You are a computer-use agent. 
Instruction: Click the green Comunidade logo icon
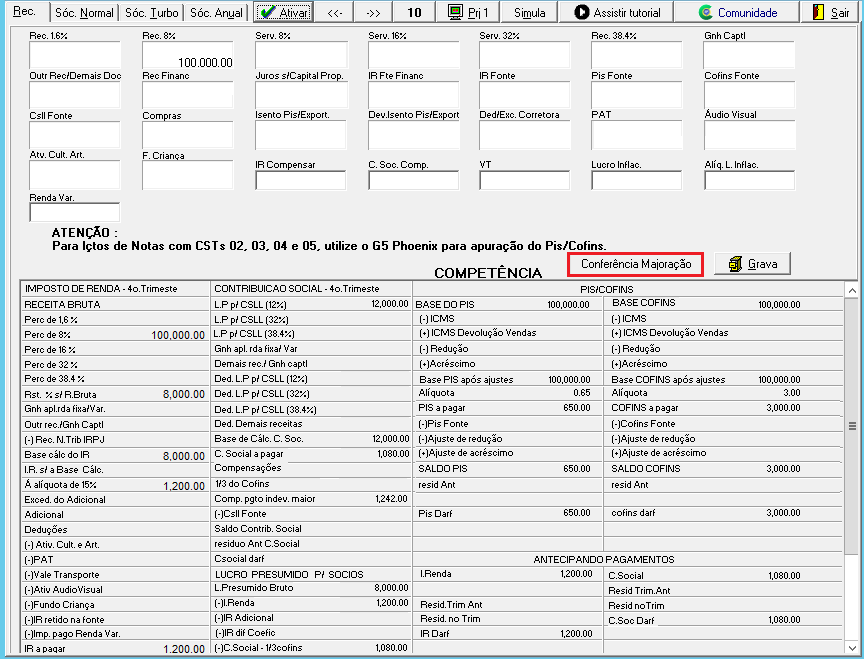[x=705, y=12]
